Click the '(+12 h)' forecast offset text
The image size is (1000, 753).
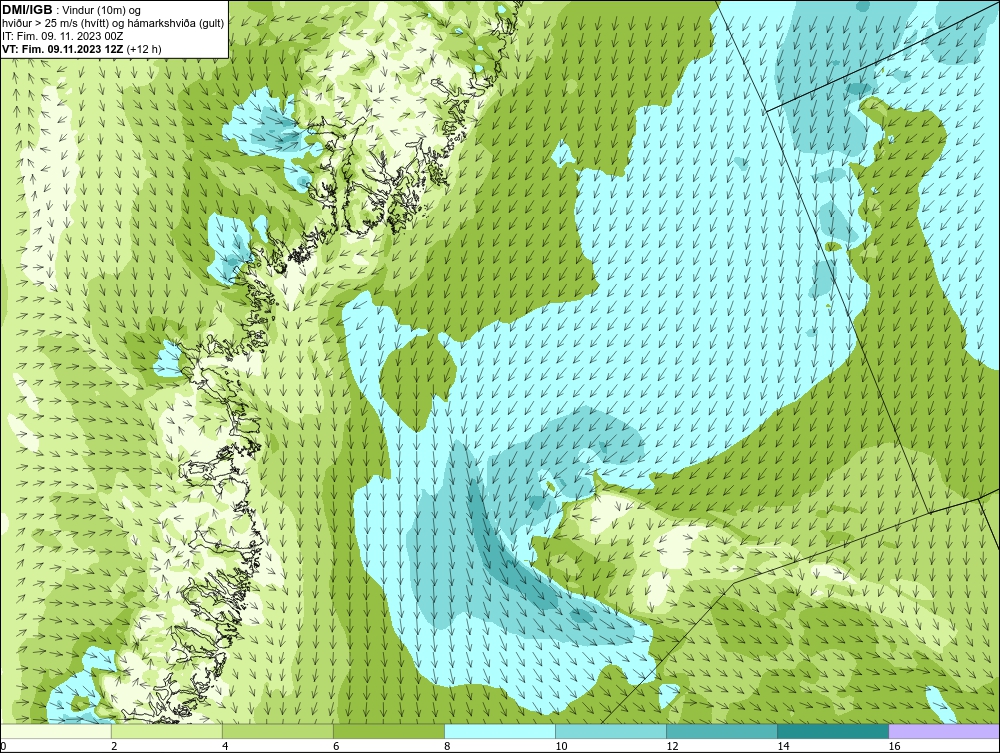[x=144, y=49]
